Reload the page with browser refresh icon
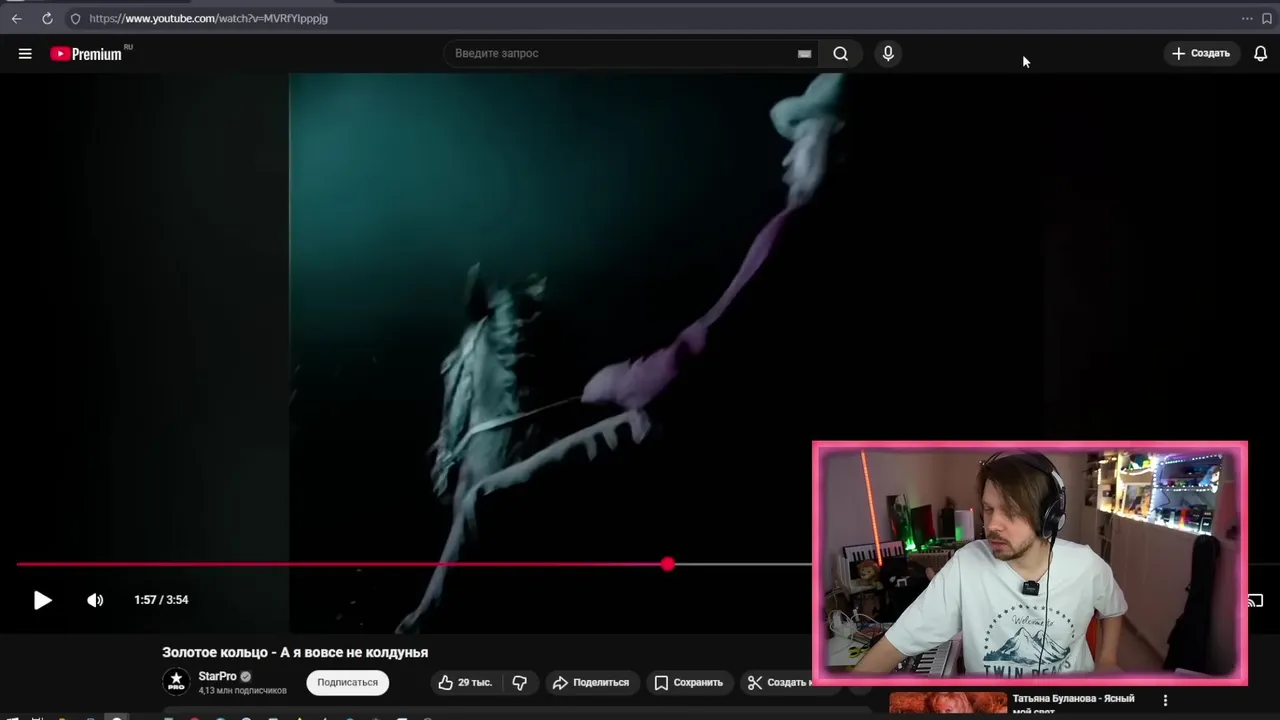Viewport: 1280px width, 720px height. [x=47, y=18]
